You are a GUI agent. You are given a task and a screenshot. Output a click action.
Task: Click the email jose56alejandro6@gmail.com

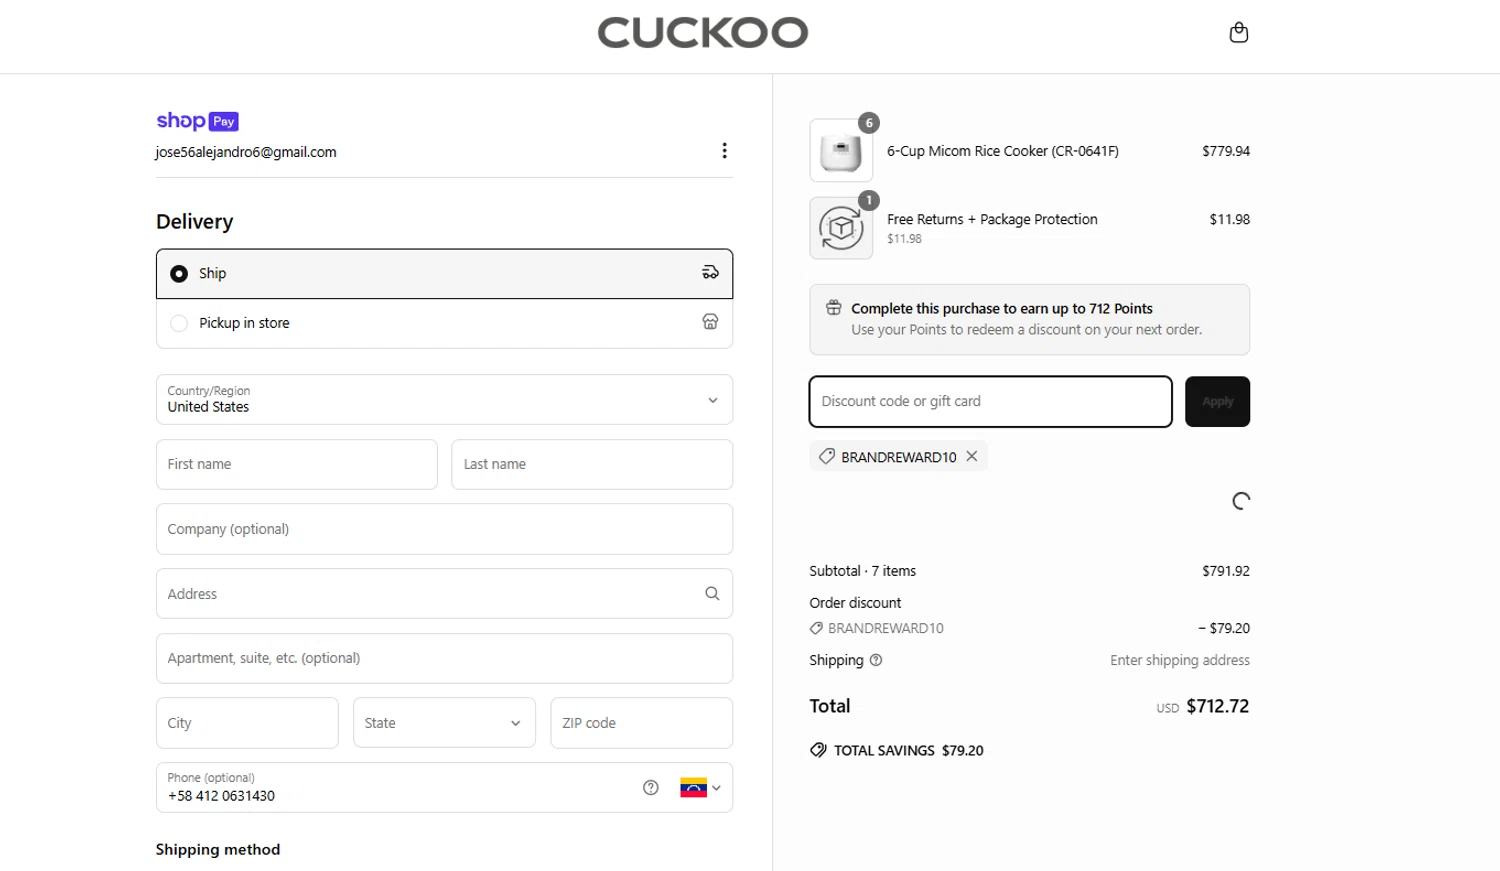click(246, 152)
